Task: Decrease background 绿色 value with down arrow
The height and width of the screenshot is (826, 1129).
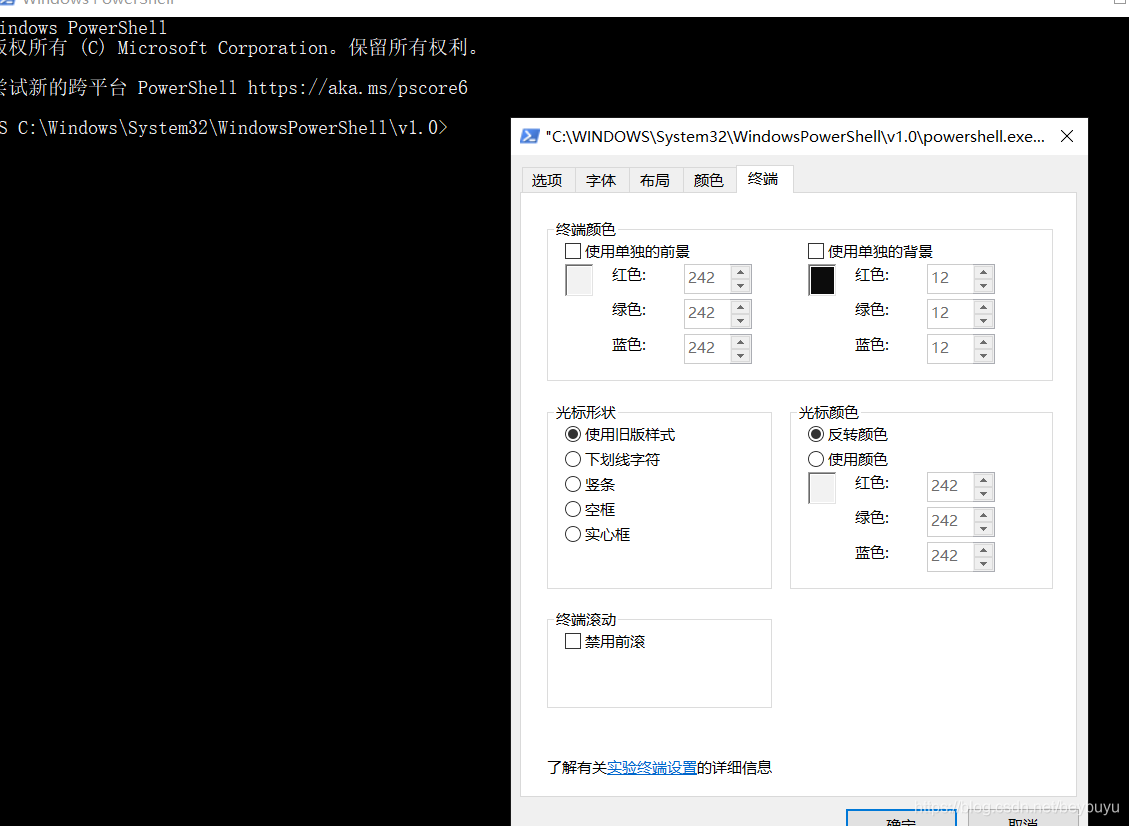Action: pos(984,320)
